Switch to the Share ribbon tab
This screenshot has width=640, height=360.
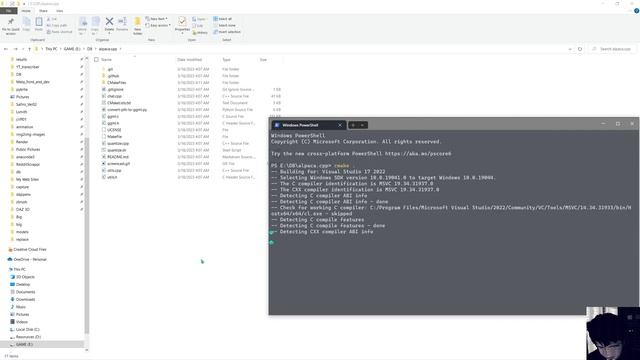tap(43, 11)
